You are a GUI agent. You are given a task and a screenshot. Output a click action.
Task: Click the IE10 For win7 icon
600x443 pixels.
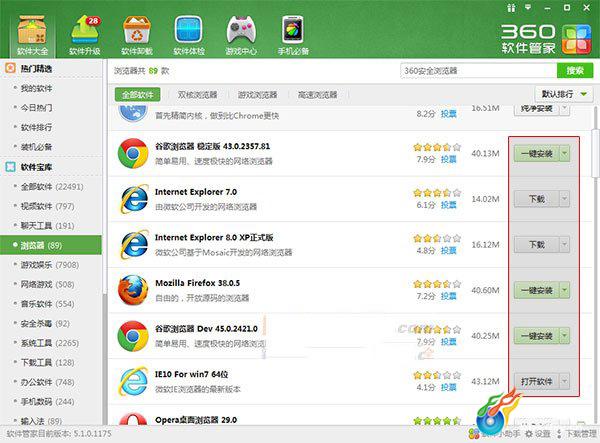pyautogui.click(x=133, y=381)
